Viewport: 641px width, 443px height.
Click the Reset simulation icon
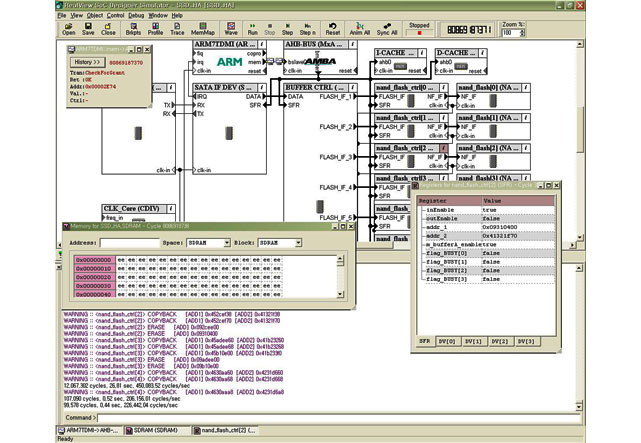click(332, 27)
